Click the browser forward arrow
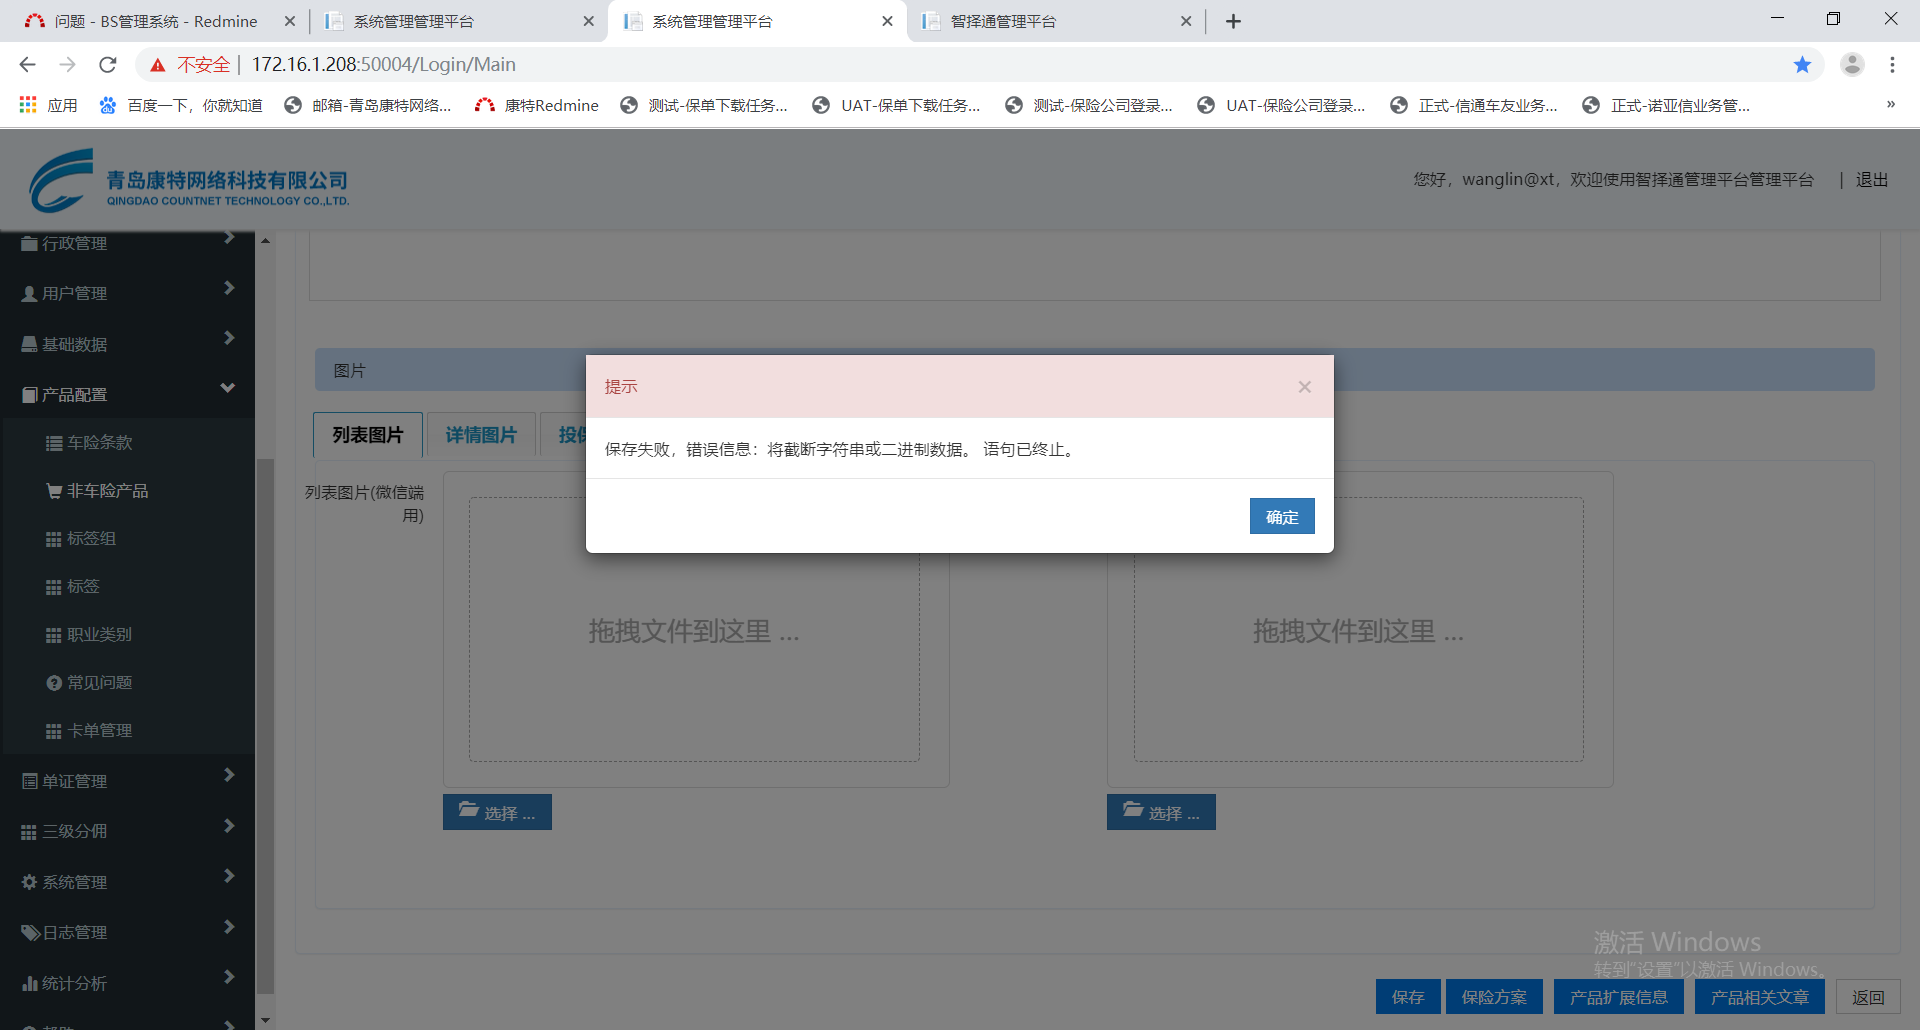Viewport: 1920px width, 1030px height. pyautogui.click(x=67, y=64)
